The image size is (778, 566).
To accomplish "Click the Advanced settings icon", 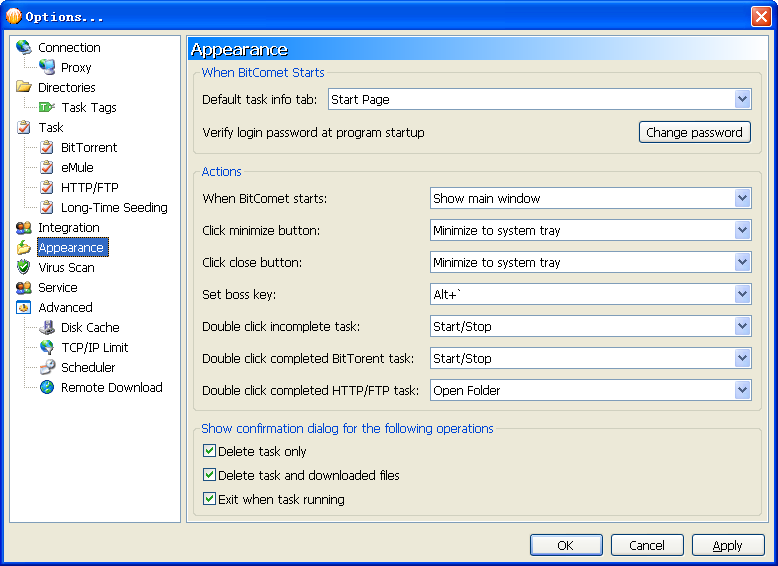I will (23, 308).
